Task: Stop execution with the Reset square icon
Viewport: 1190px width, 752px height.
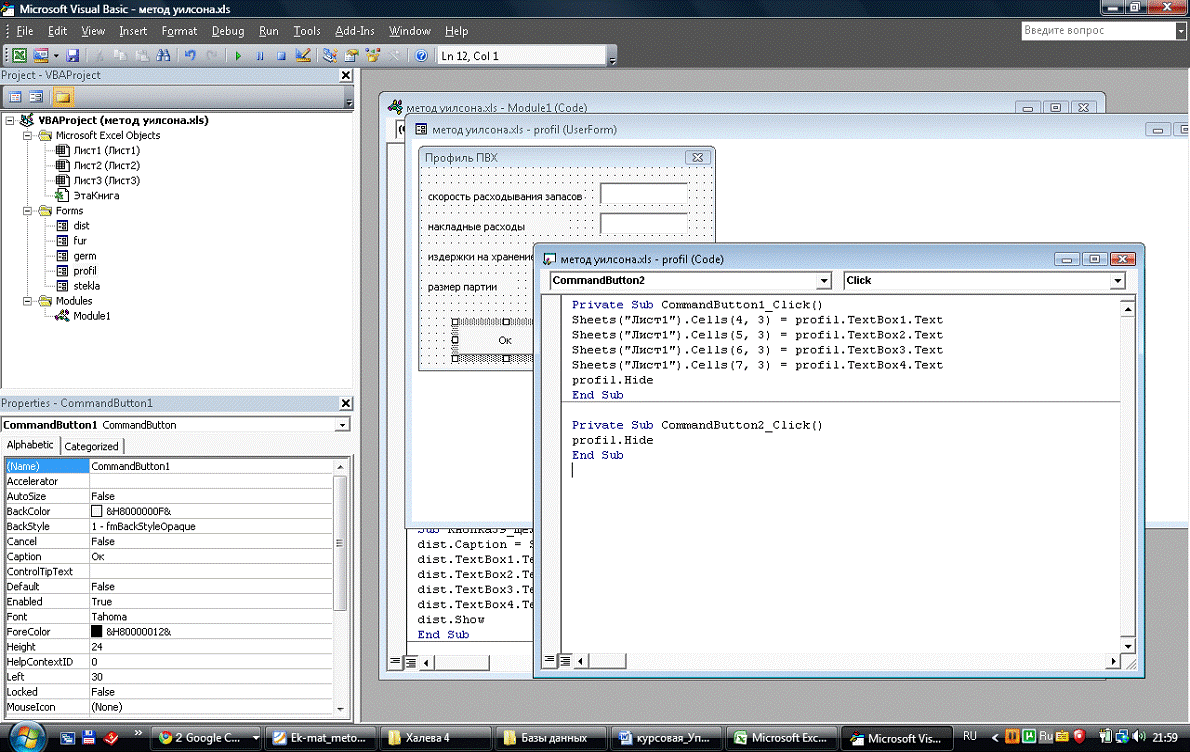Action: (x=281, y=56)
